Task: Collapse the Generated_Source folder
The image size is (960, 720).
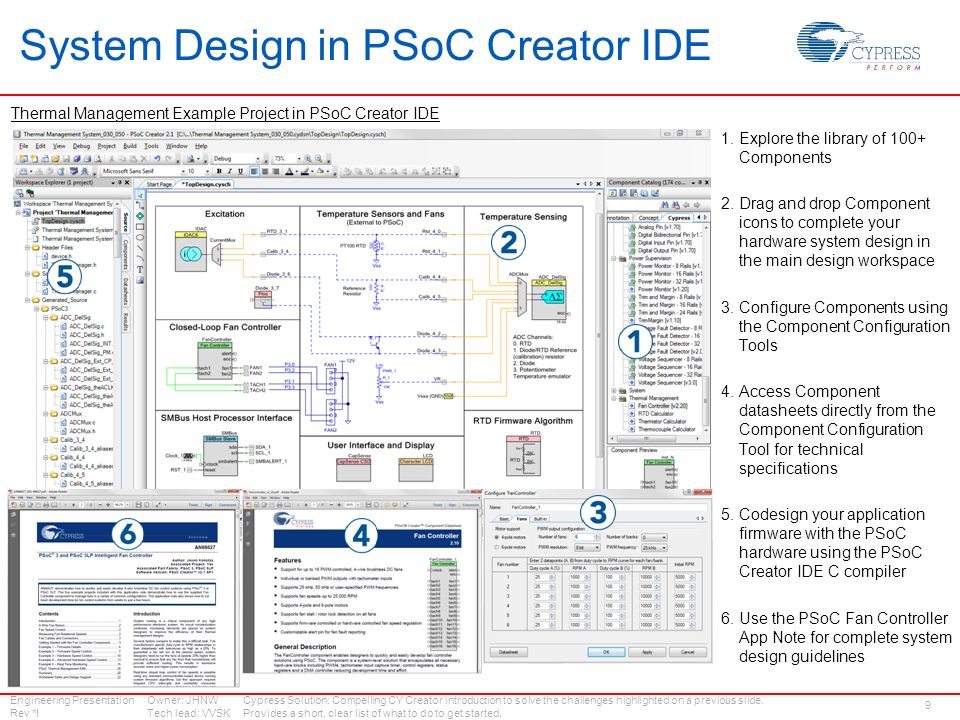Action: click(x=28, y=300)
